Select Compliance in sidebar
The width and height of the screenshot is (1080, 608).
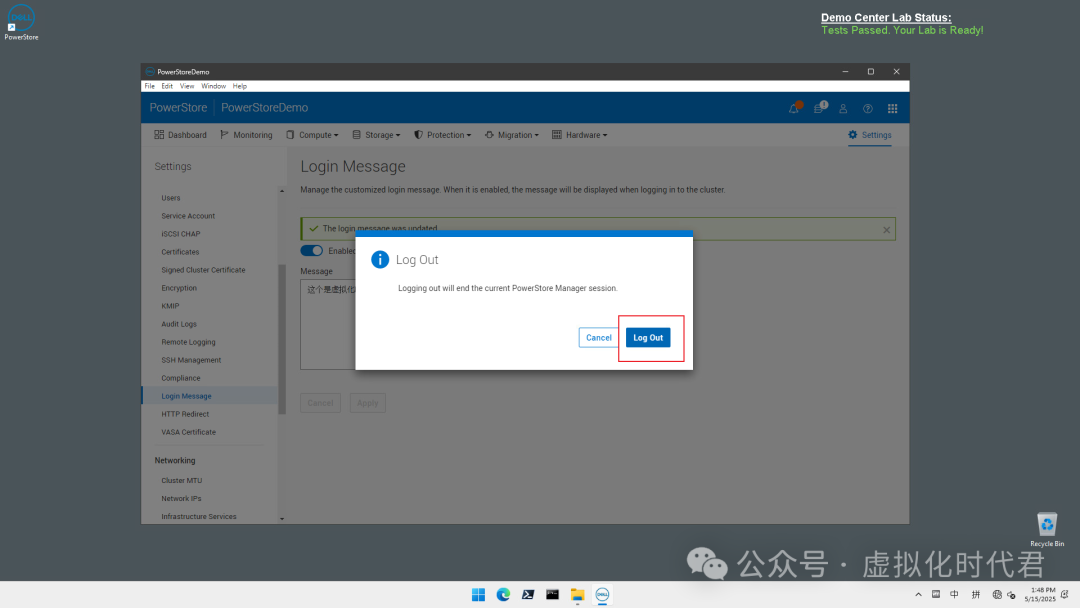180,378
